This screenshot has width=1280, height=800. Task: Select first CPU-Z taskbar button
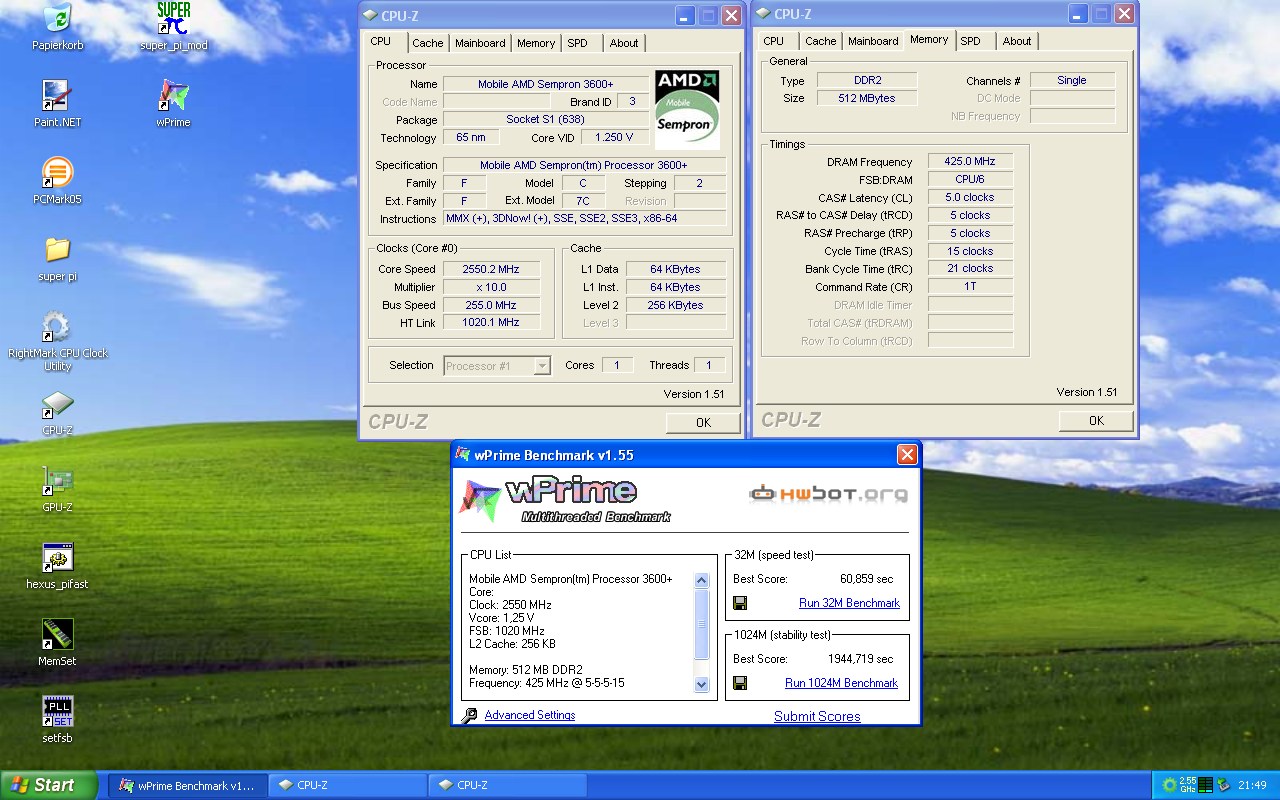pyautogui.click(x=348, y=785)
